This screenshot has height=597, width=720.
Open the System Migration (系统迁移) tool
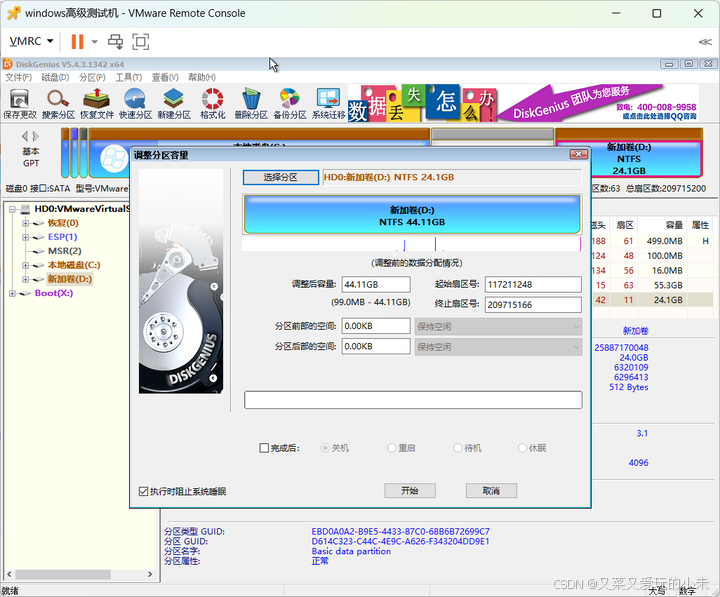pyautogui.click(x=328, y=103)
